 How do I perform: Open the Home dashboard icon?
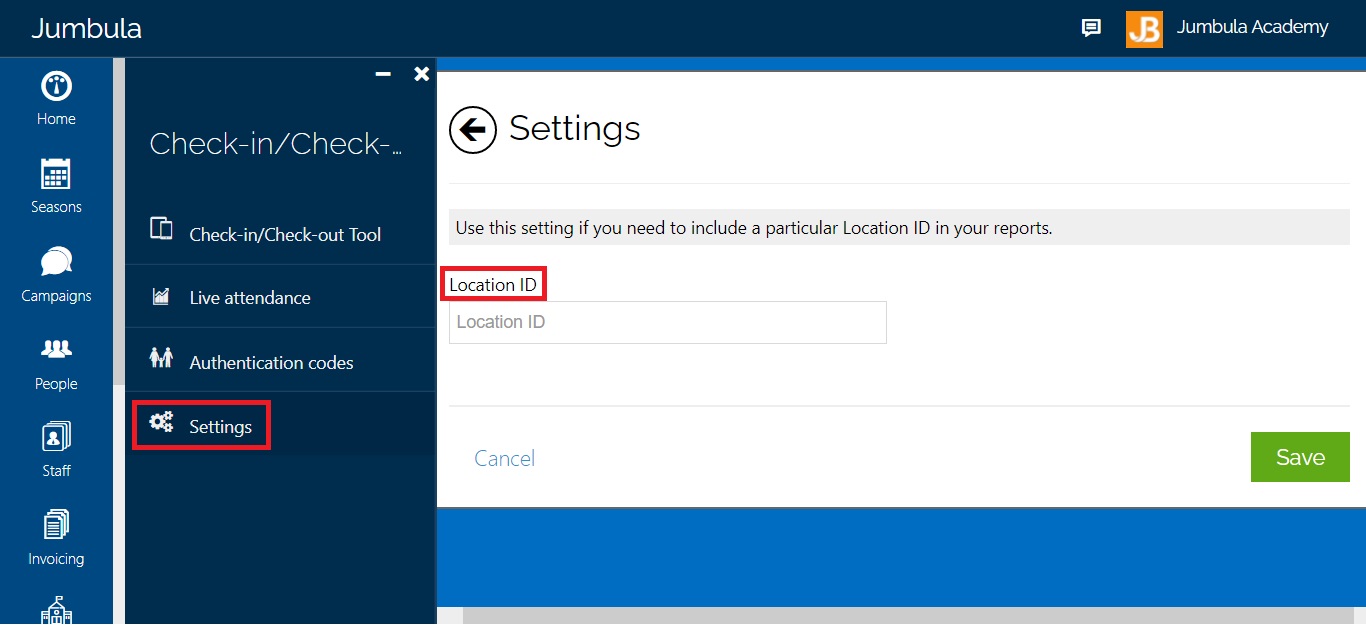(56, 86)
